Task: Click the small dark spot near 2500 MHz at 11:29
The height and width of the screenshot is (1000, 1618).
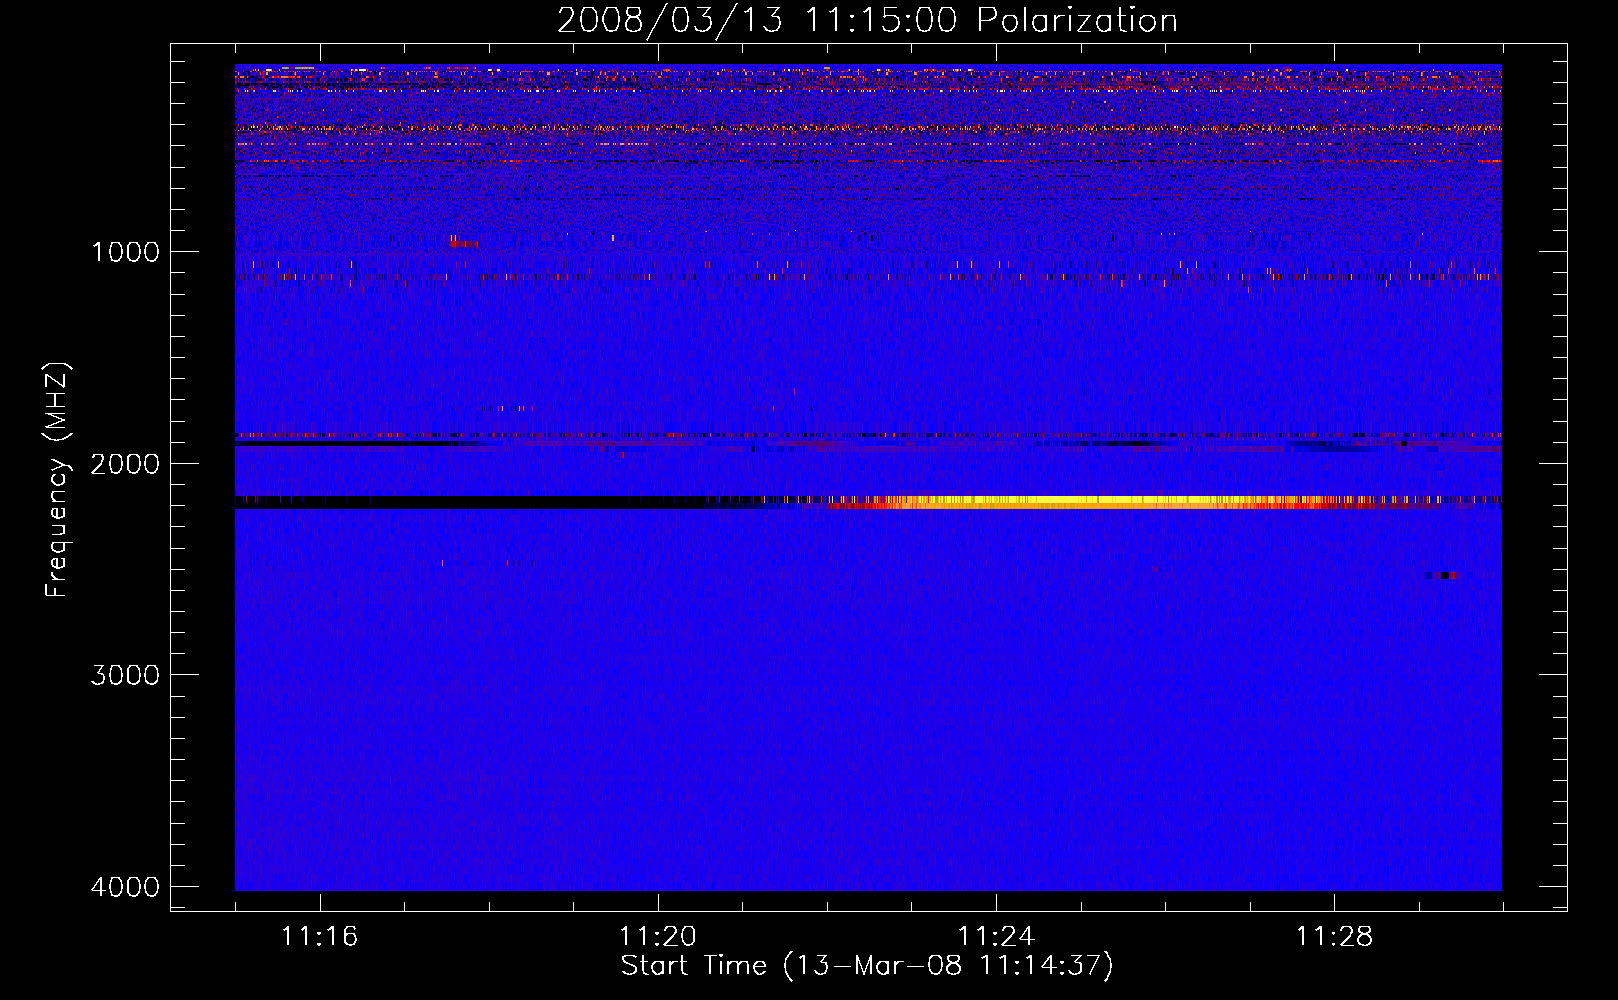Action: pyautogui.click(x=1442, y=575)
